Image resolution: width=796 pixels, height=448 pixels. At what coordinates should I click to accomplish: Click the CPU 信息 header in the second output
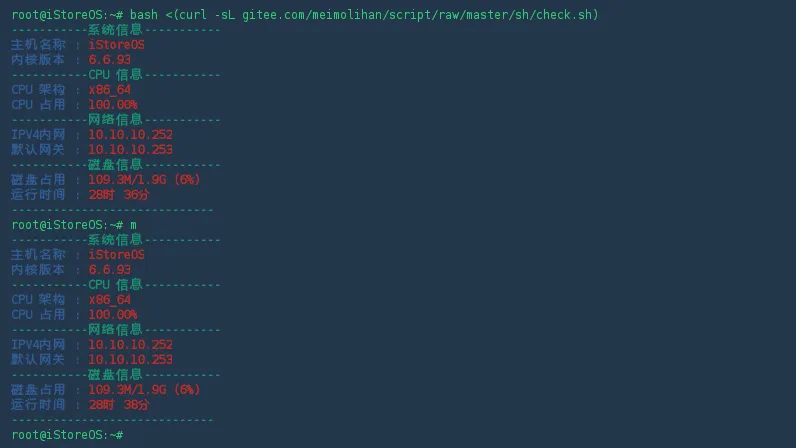[x=115, y=285]
